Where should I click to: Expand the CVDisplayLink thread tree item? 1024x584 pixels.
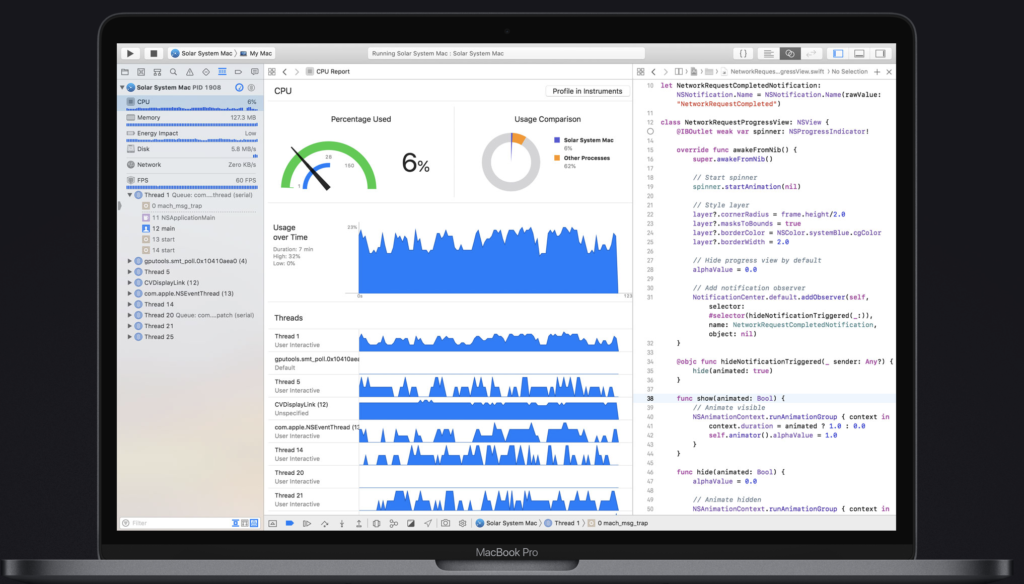click(x=129, y=283)
